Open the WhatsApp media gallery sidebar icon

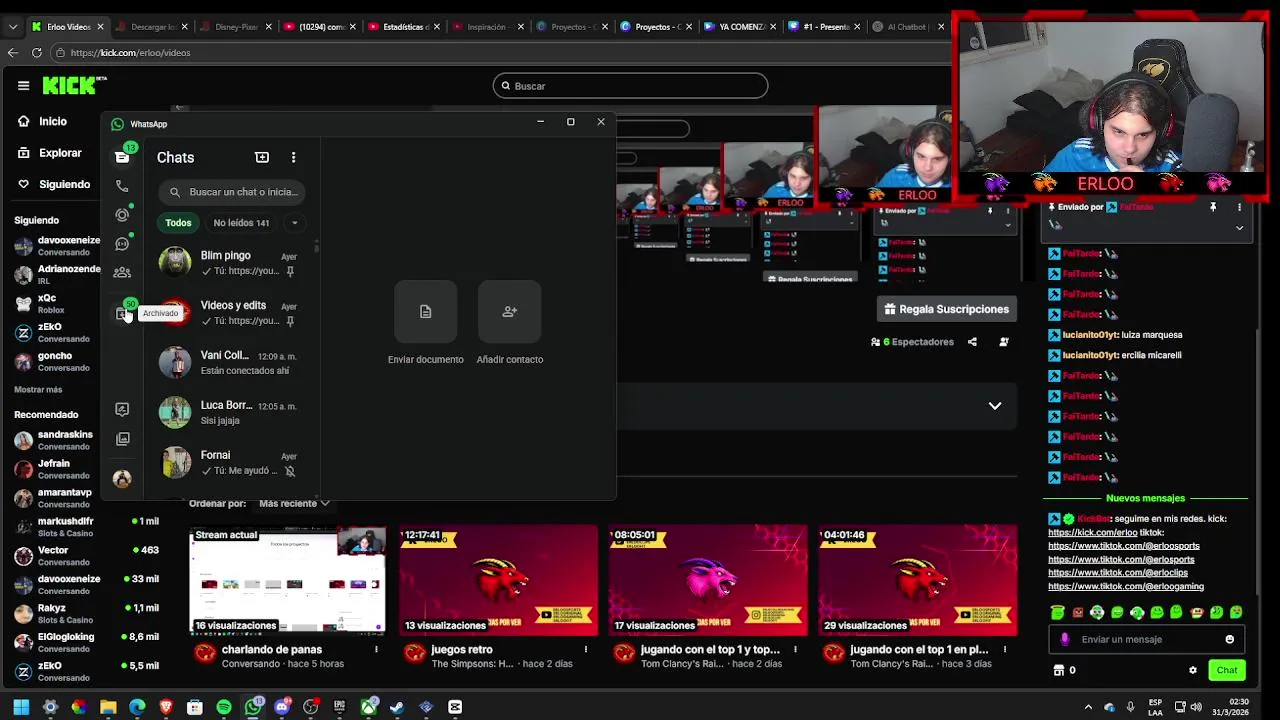tap(122, 439)
